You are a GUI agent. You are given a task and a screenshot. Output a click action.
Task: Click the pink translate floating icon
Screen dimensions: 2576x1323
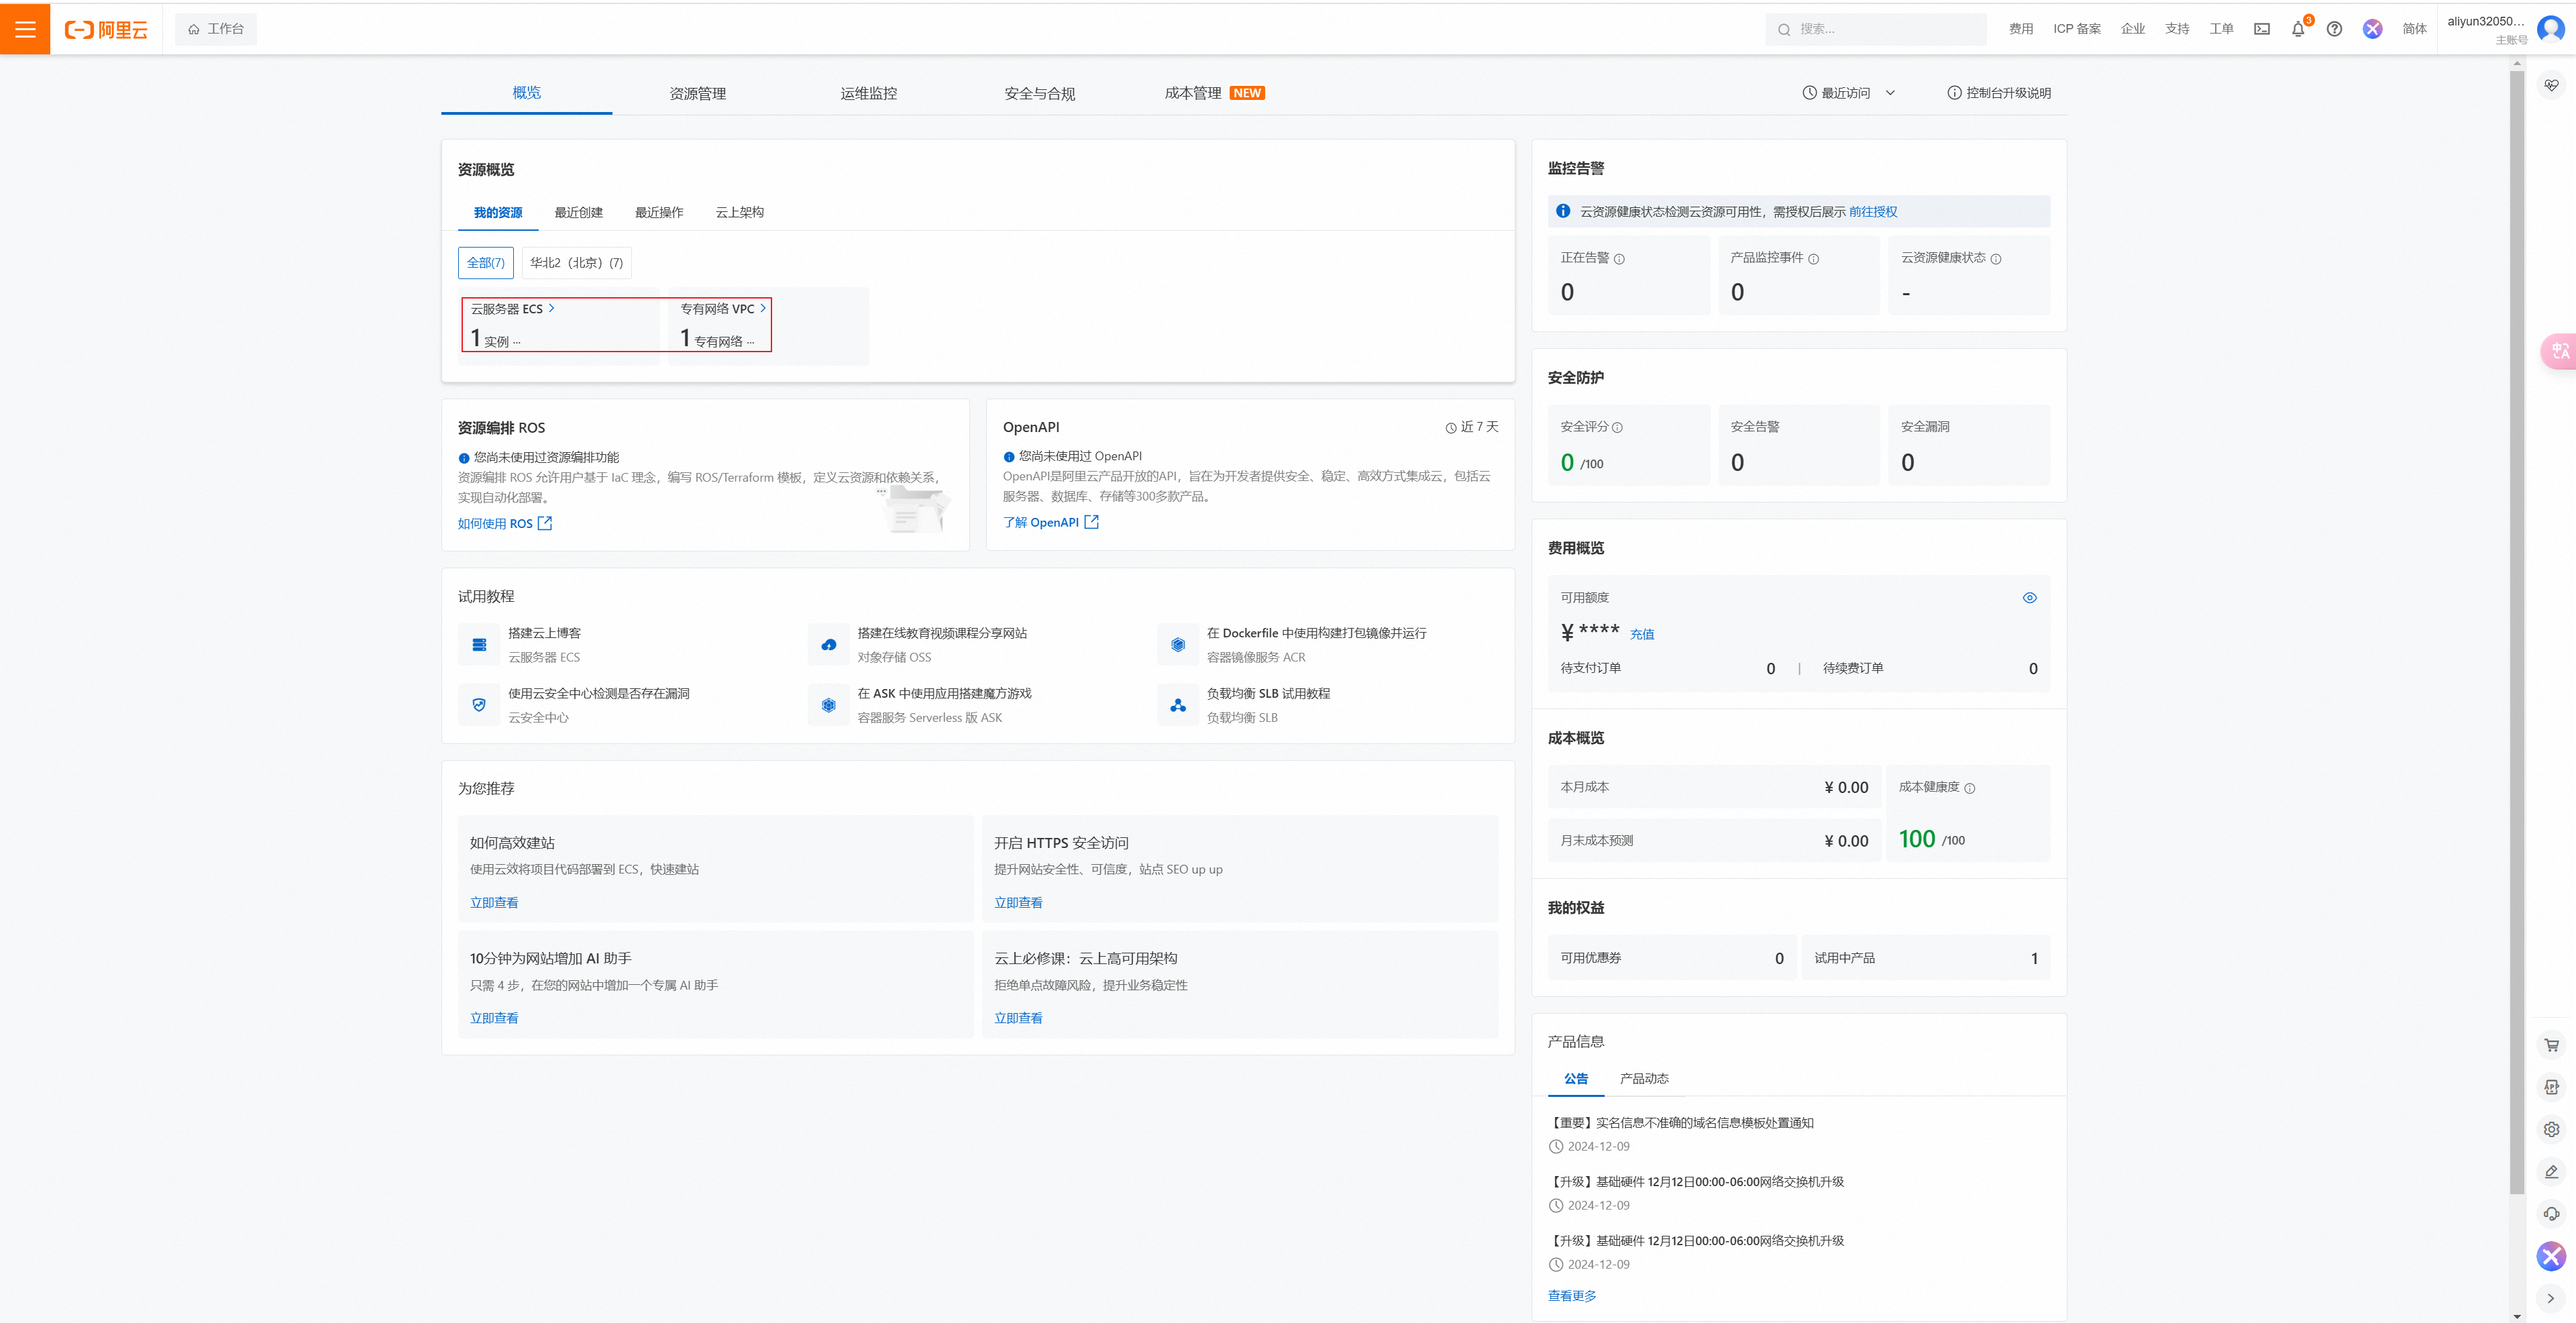[x=2560, y=351]
